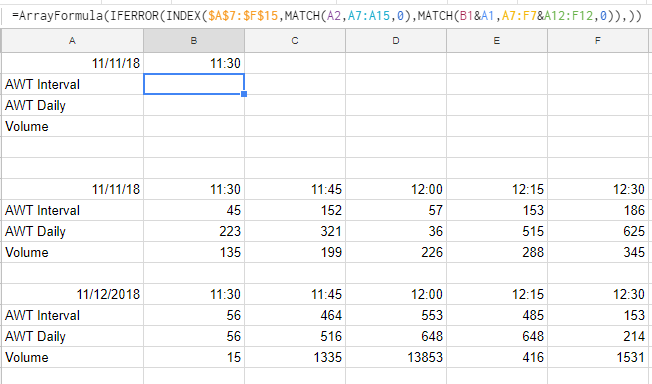Click the 12:30 header in 11/11/18 table
The width and height of the screenshot is (652, 384).
pos(598,189)
